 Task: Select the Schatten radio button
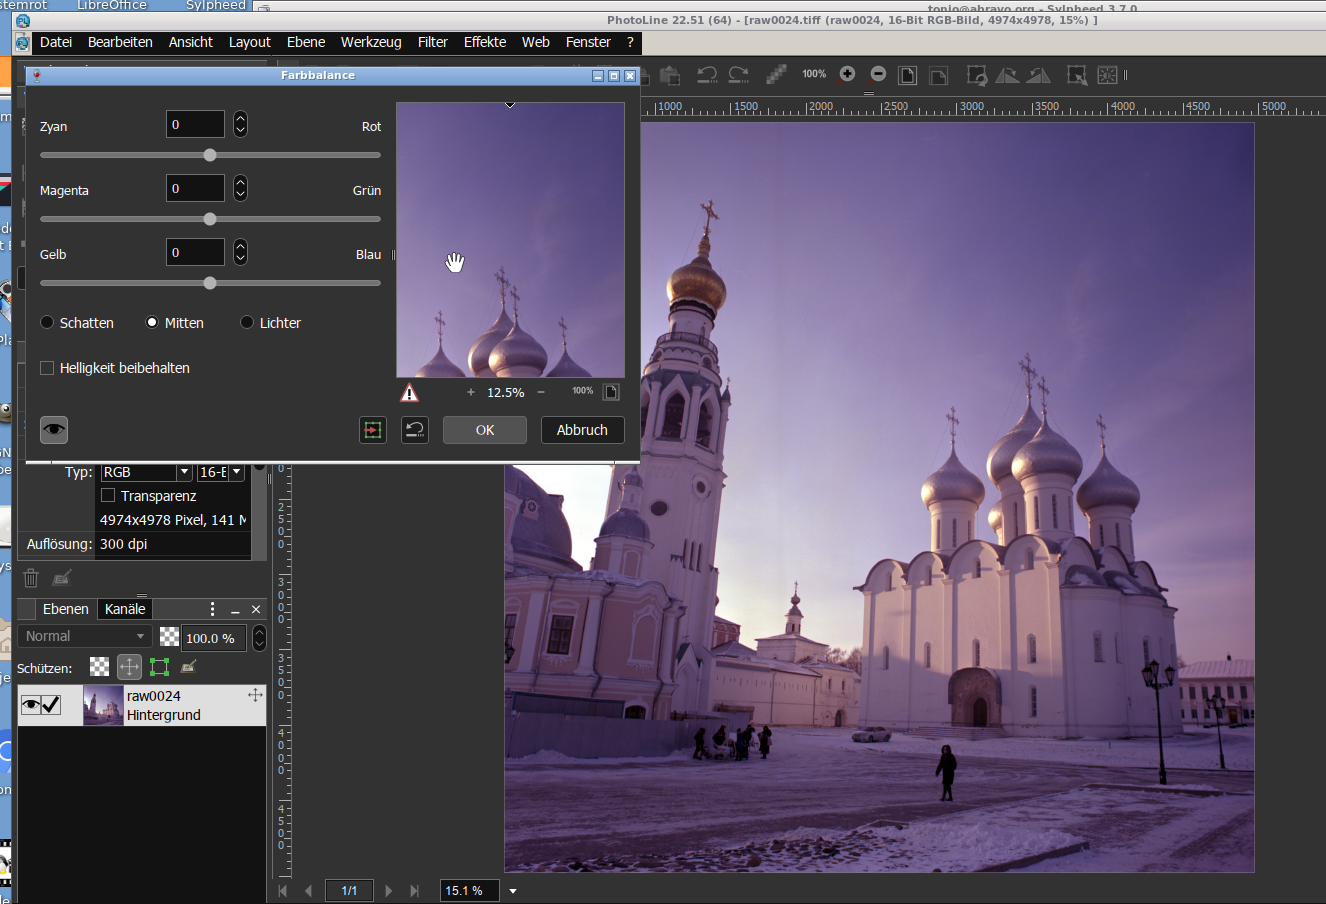coord(47,322)
